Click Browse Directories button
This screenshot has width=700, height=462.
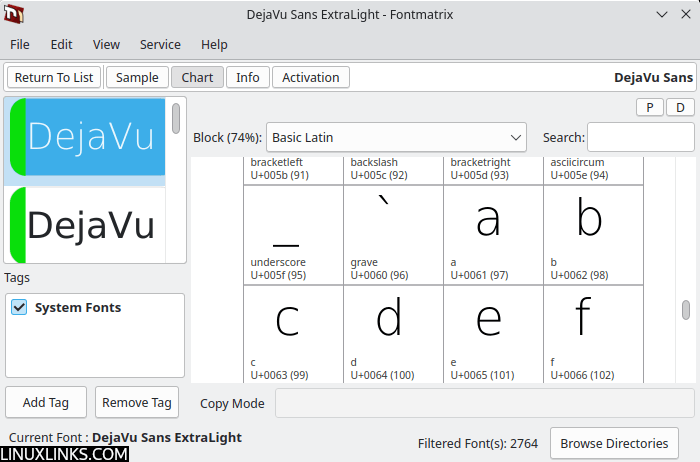pos(614,443)
